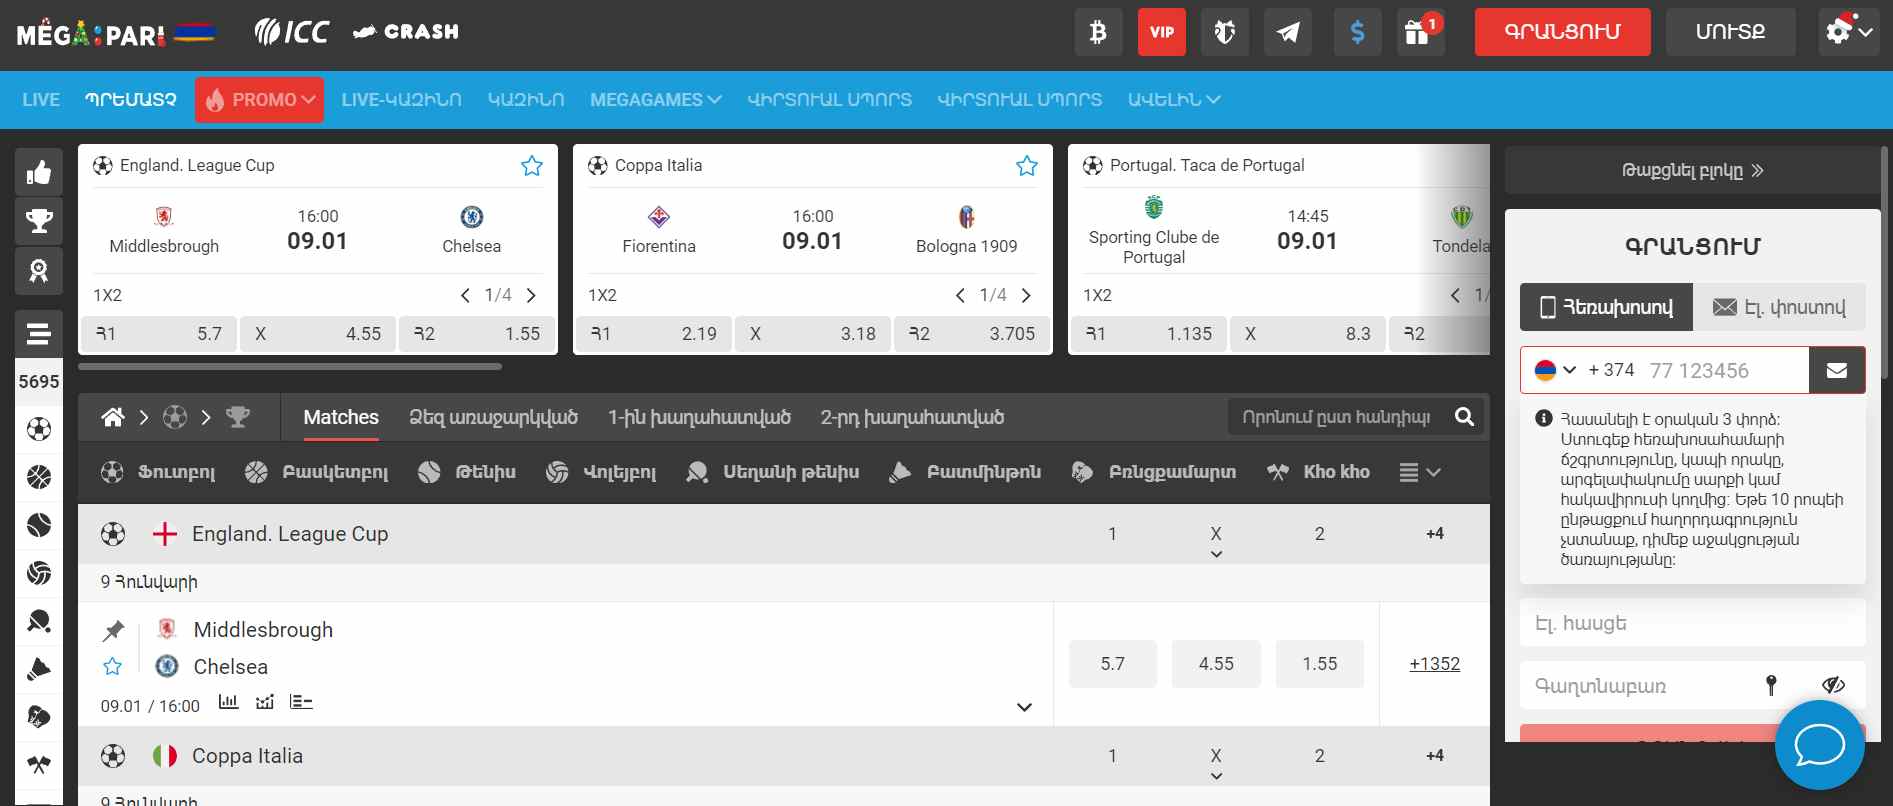This screenshot has height=806, width=1893.
Task: Filter by Kho kho sport
Action: (1318, 472)
